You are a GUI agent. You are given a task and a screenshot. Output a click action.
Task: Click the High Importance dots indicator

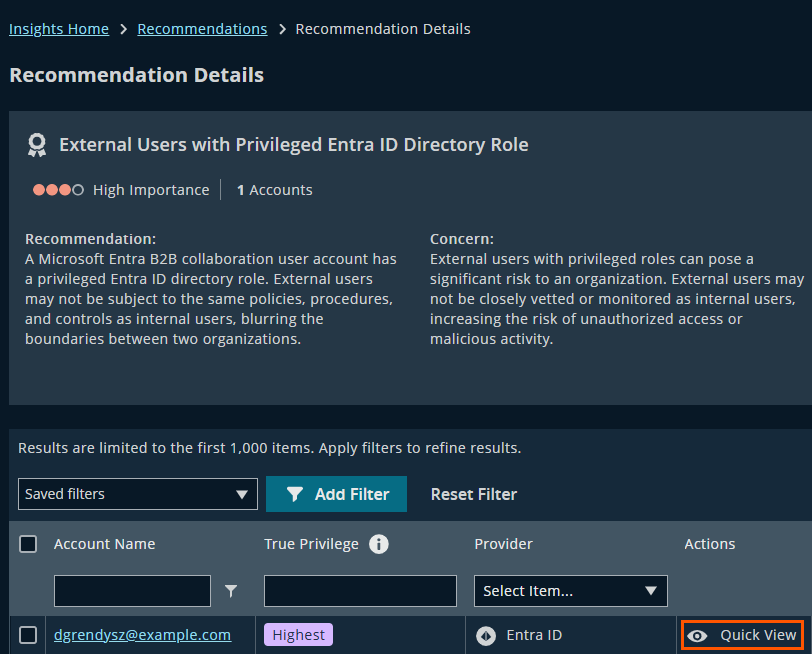click(x=58, y=190)
